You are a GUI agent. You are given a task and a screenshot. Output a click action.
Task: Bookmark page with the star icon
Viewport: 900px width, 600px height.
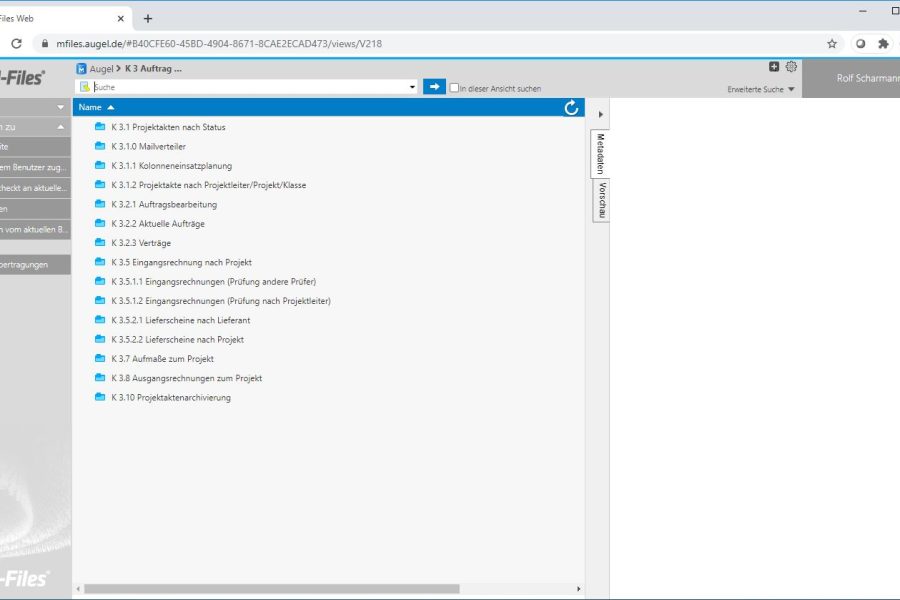tap(831, 44)
